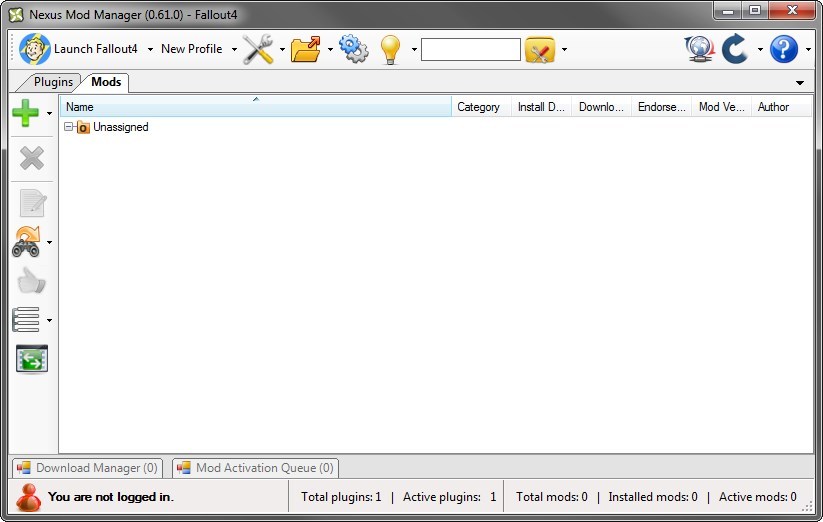This screenshot has width=823, height=522.
Task: Open the New Profile dropdown arrow
Action: click(234, 49)
